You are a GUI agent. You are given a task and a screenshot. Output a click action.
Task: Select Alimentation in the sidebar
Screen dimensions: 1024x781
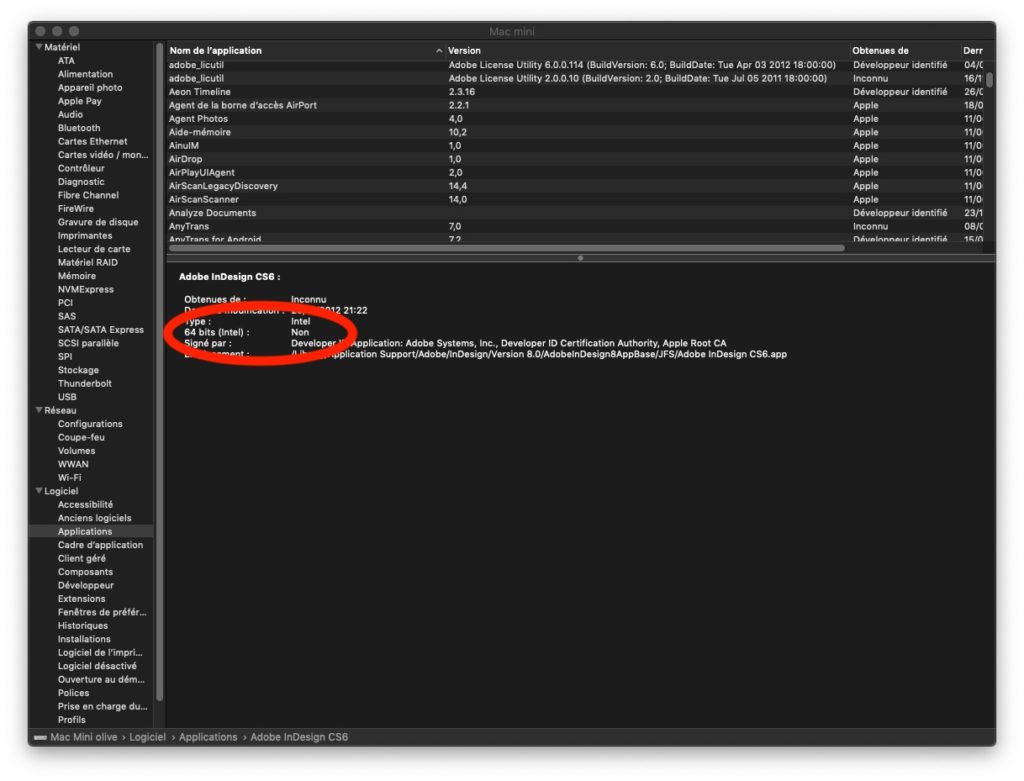(x=85, y=74)
